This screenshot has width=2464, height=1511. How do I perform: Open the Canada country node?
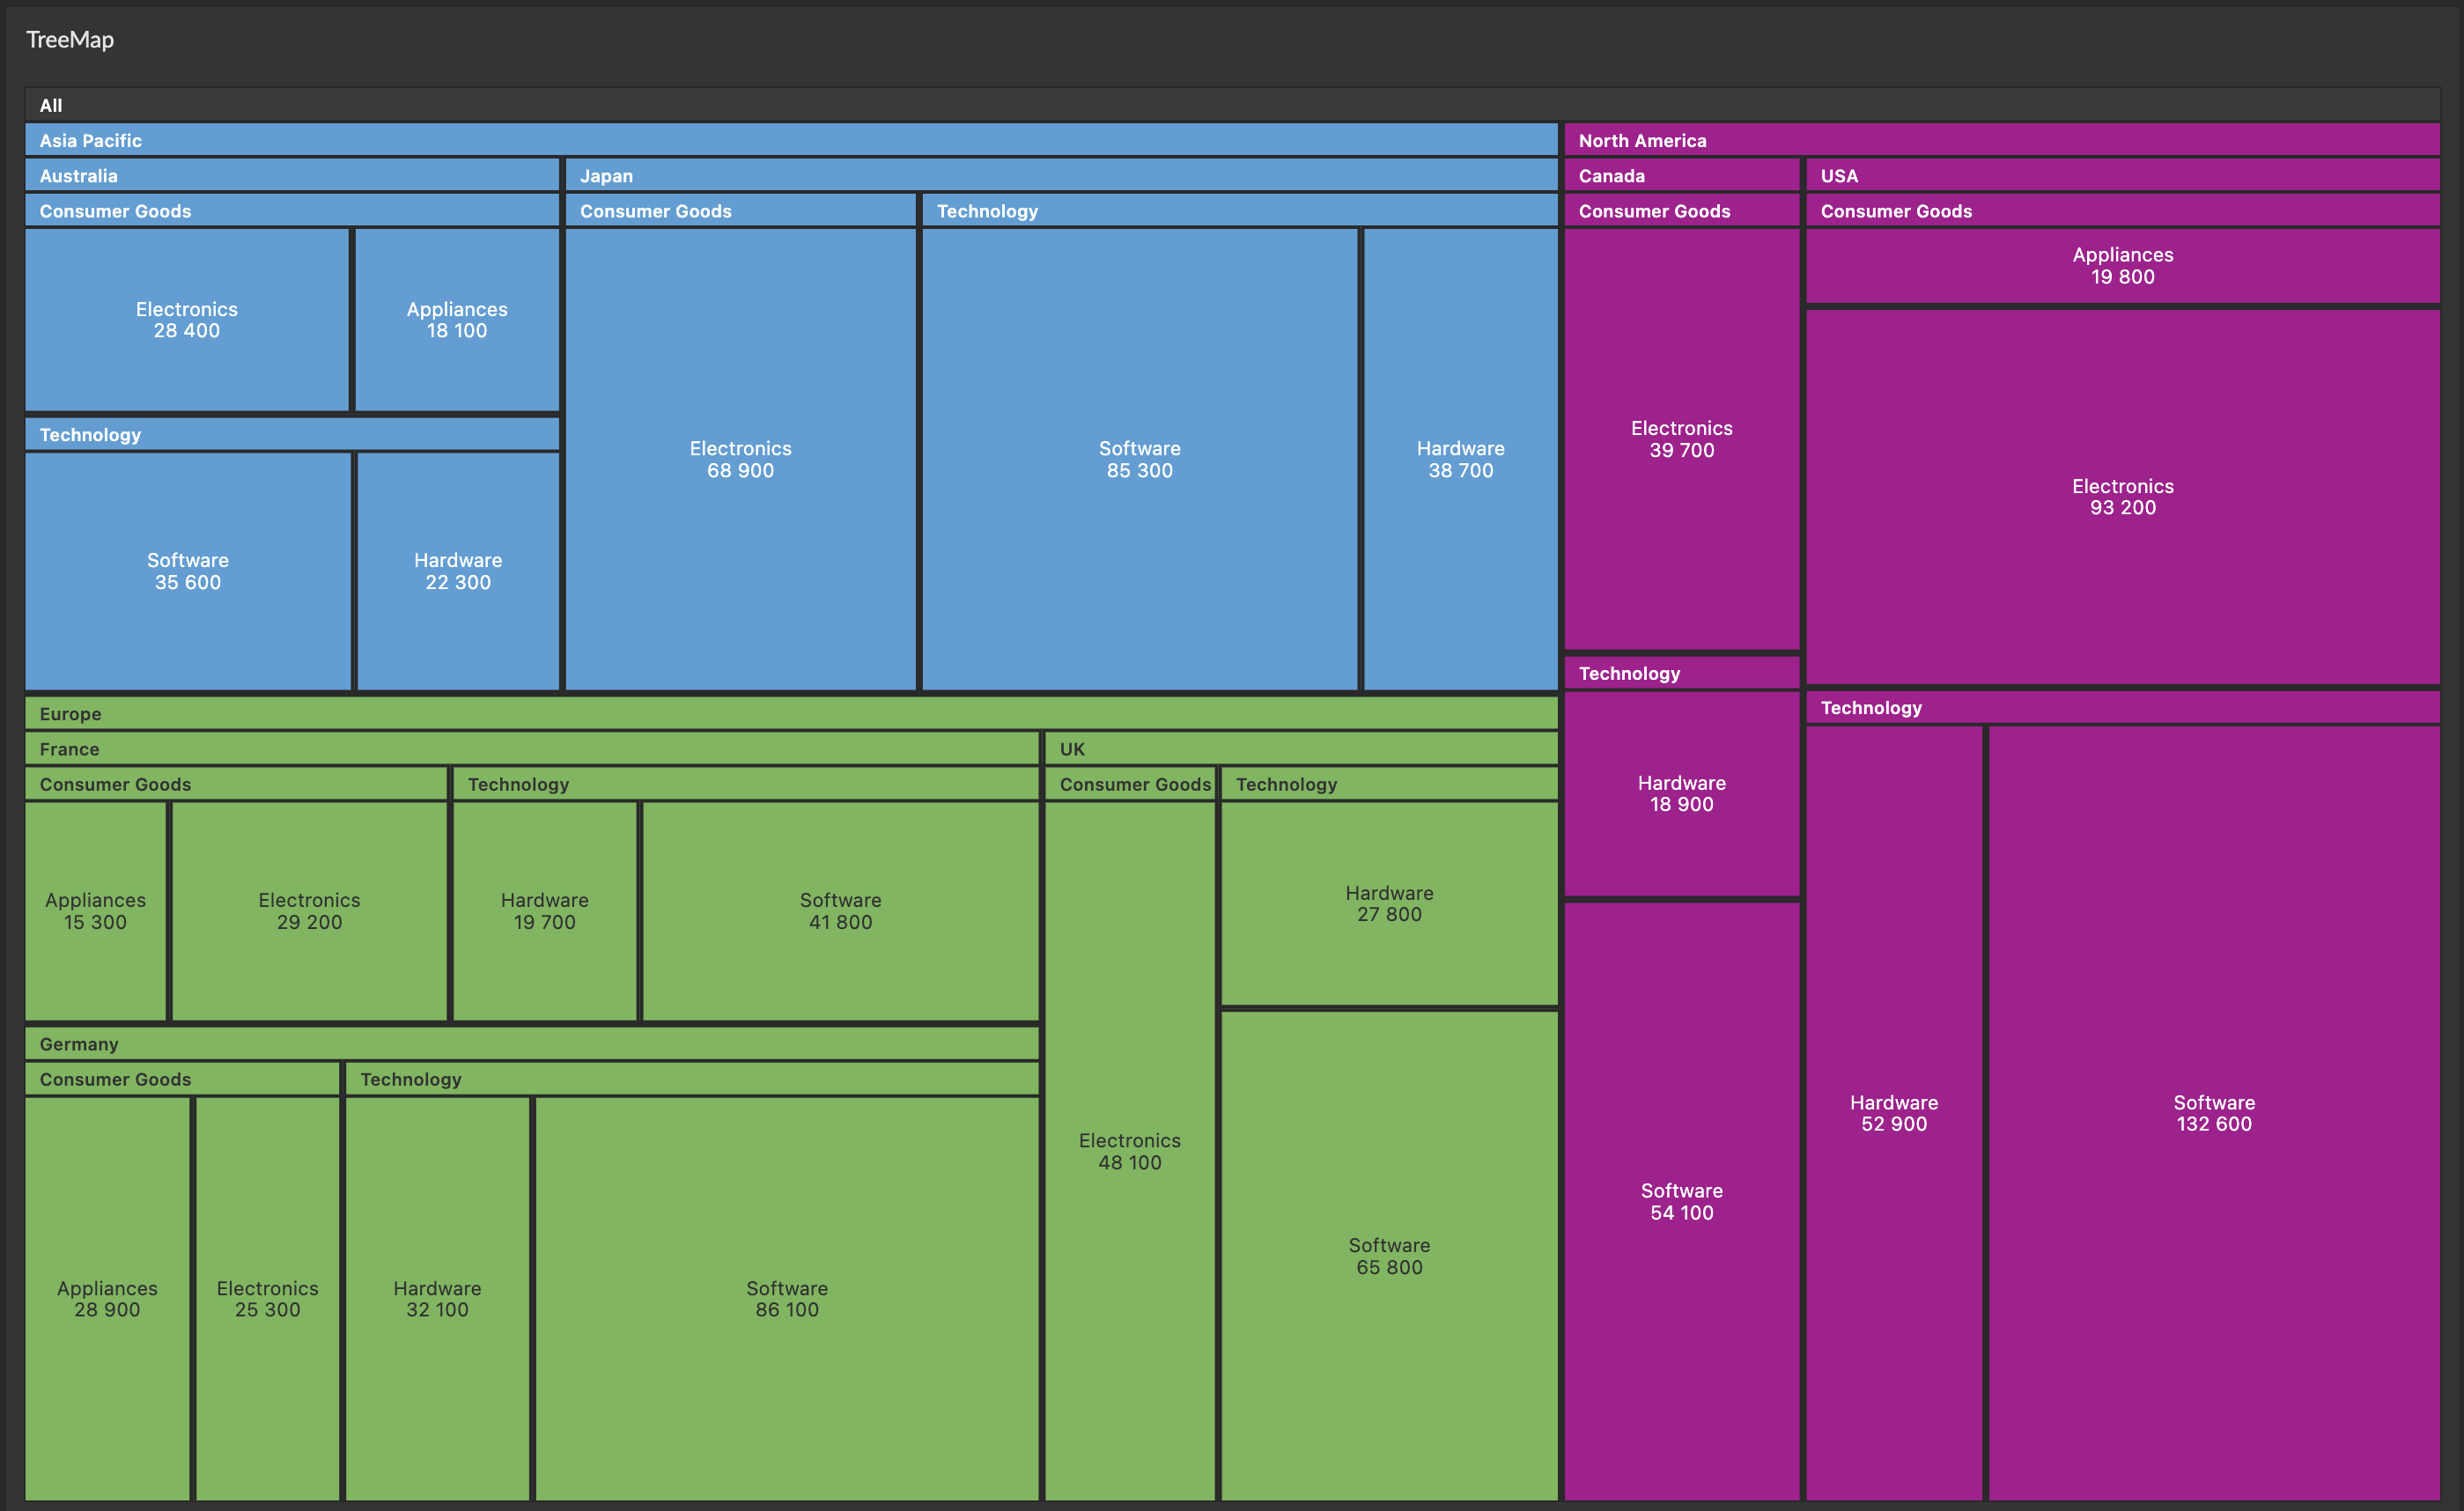[x=1612, y=176]
